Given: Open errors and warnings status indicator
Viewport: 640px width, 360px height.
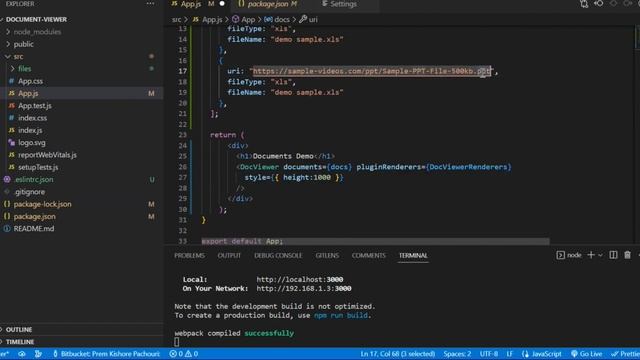Looking at the screenshot, I should tap(184, 354).
